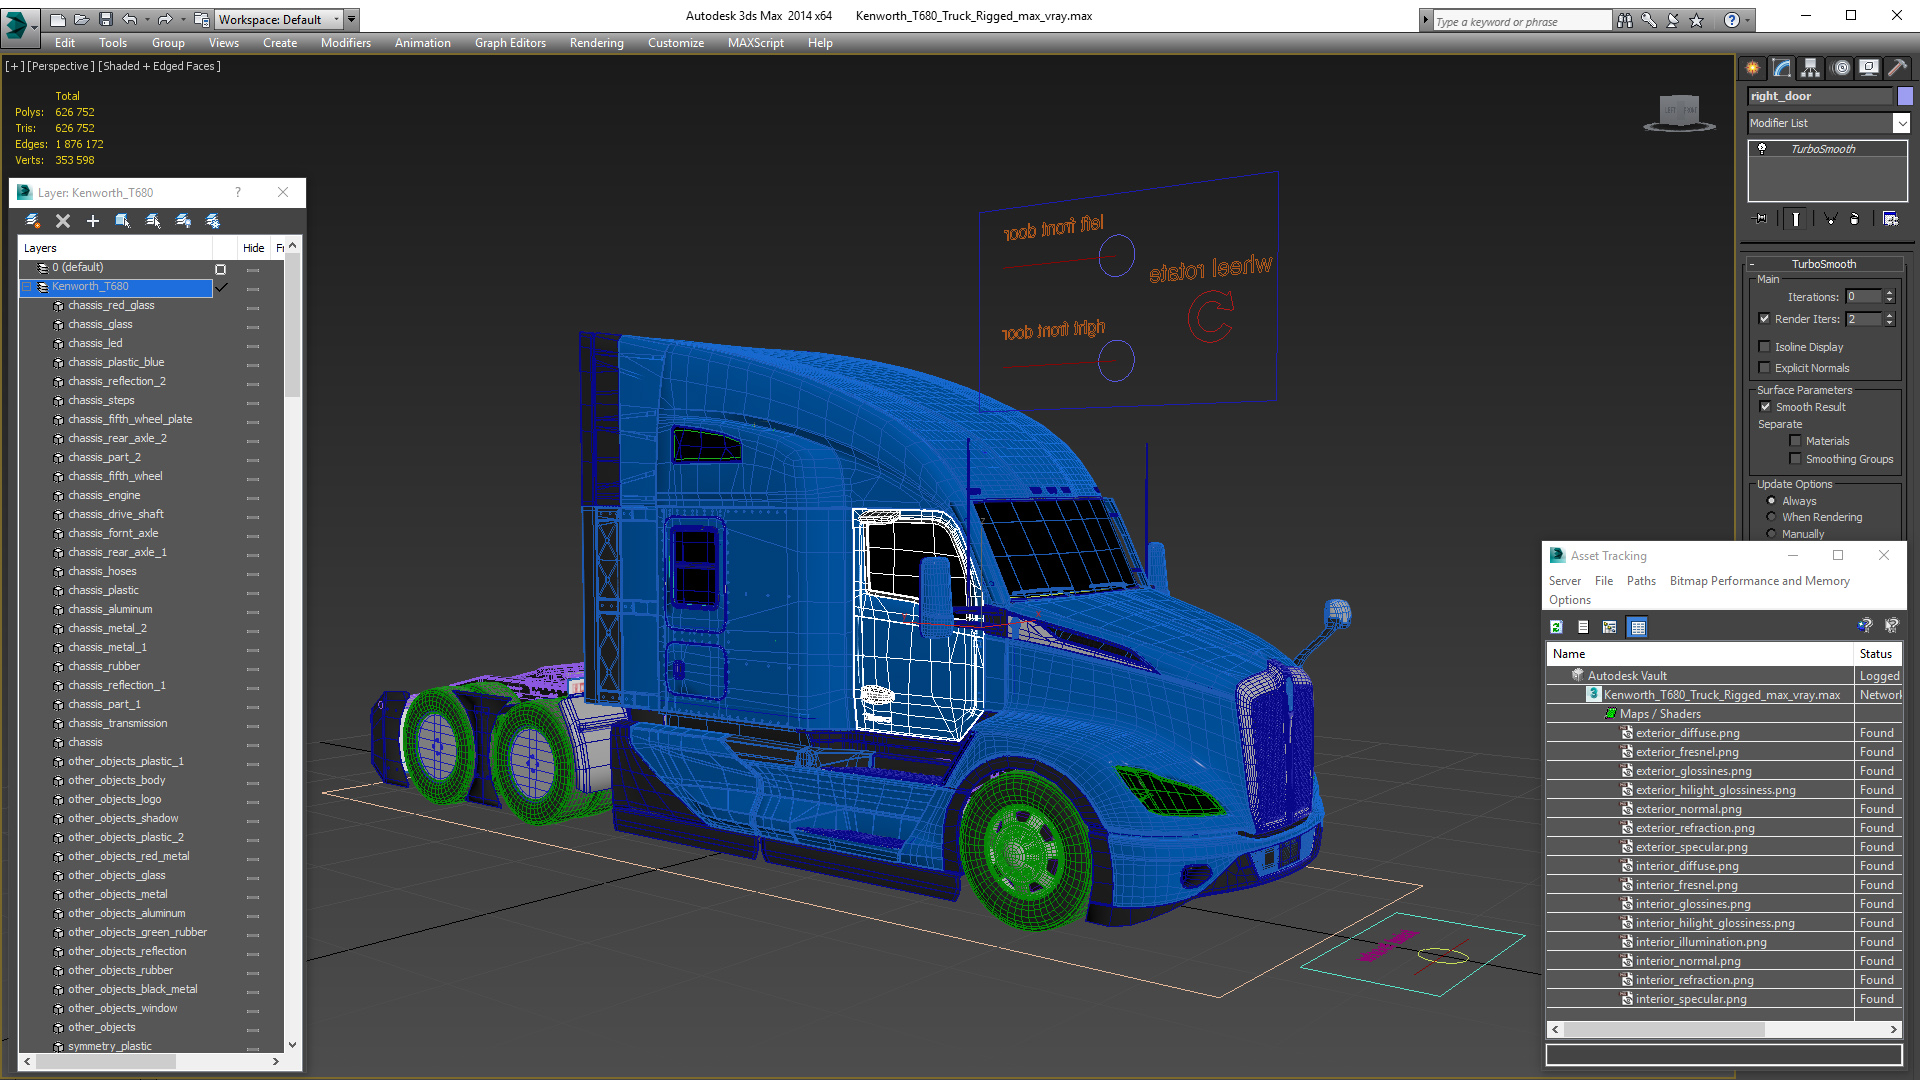Viewport: 1920px width, 1080px height.
Task: Open Paths menu in Asset Tracking
Action: (x=1641, y=581)
